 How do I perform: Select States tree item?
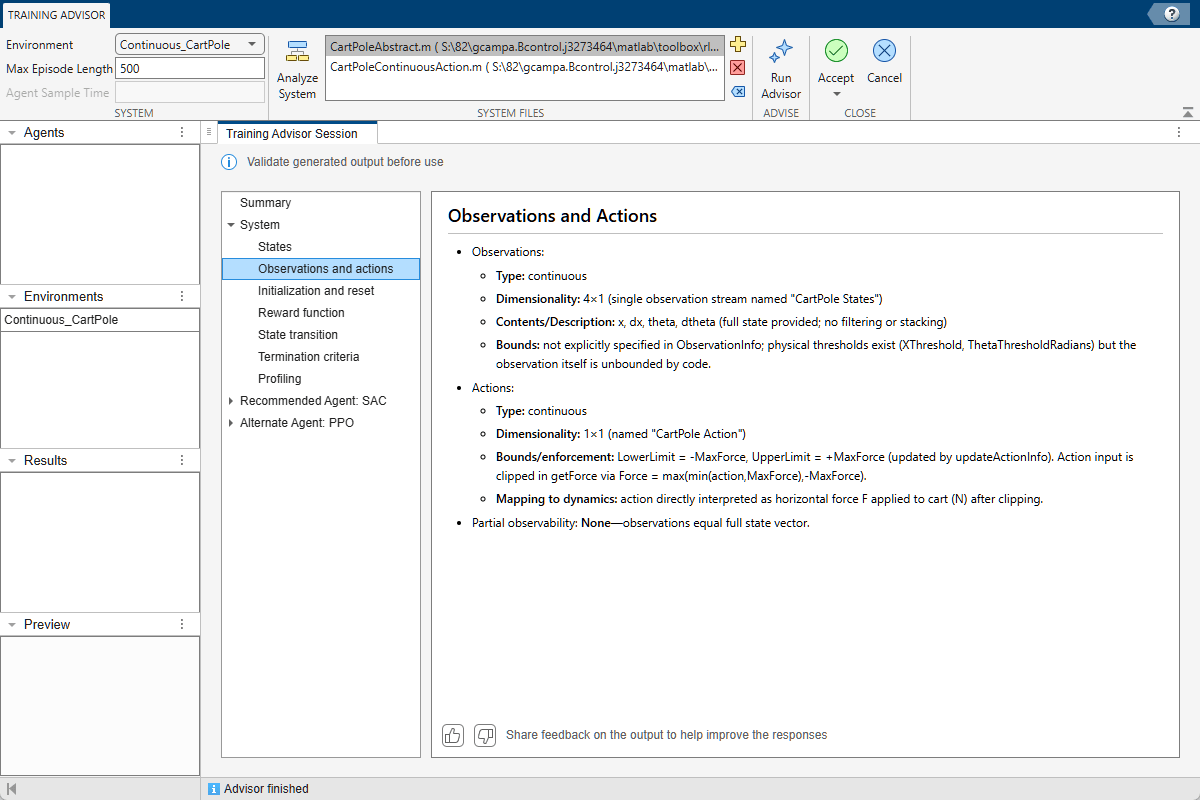(275, 247)
